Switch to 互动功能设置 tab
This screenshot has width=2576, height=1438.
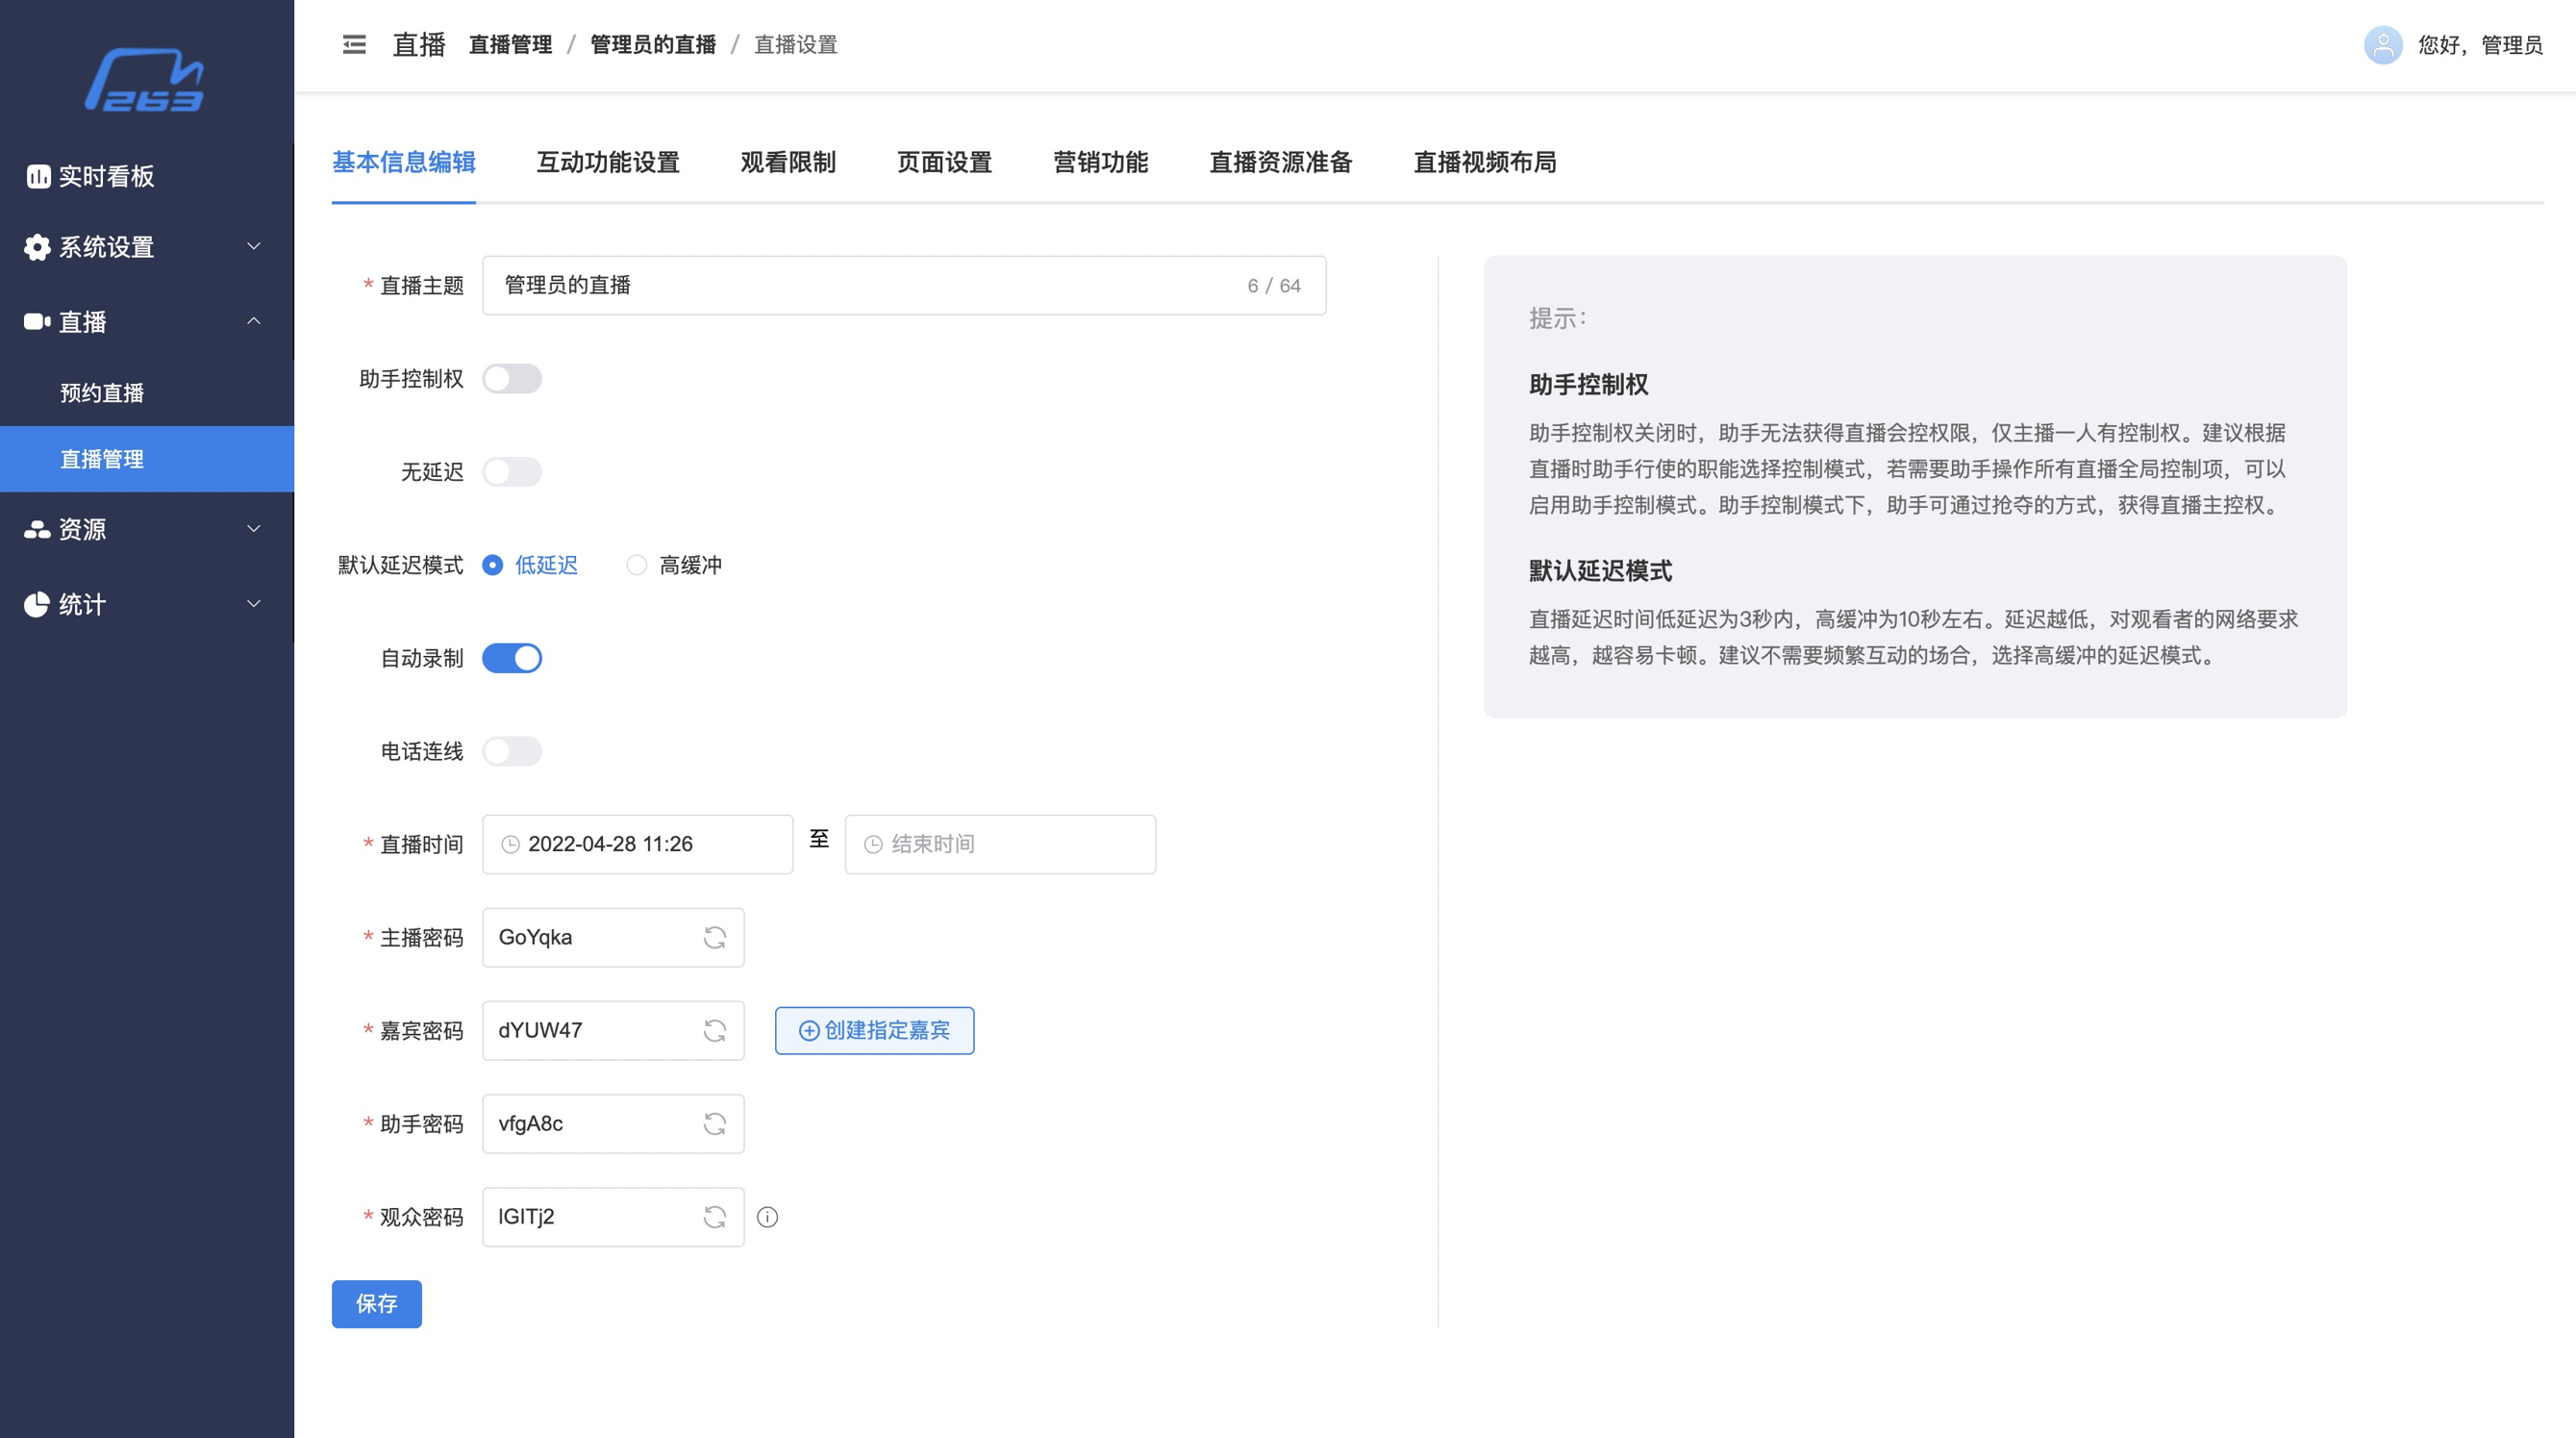pos(607,162)
